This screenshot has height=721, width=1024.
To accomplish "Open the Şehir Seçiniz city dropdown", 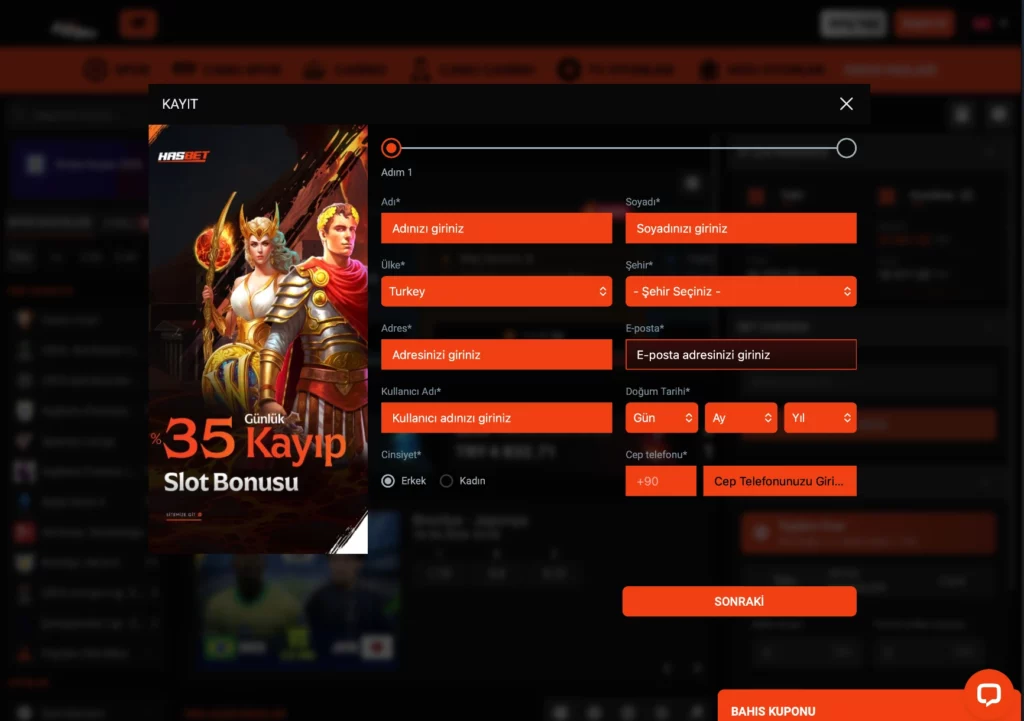I will click(741, 291).
